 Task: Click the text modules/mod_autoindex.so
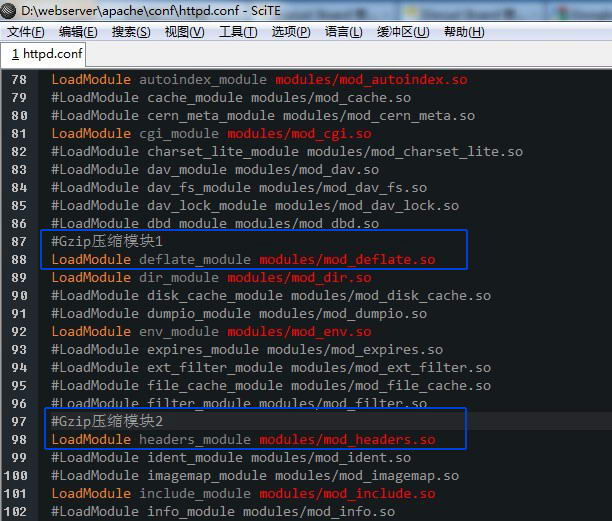(372, 80)
